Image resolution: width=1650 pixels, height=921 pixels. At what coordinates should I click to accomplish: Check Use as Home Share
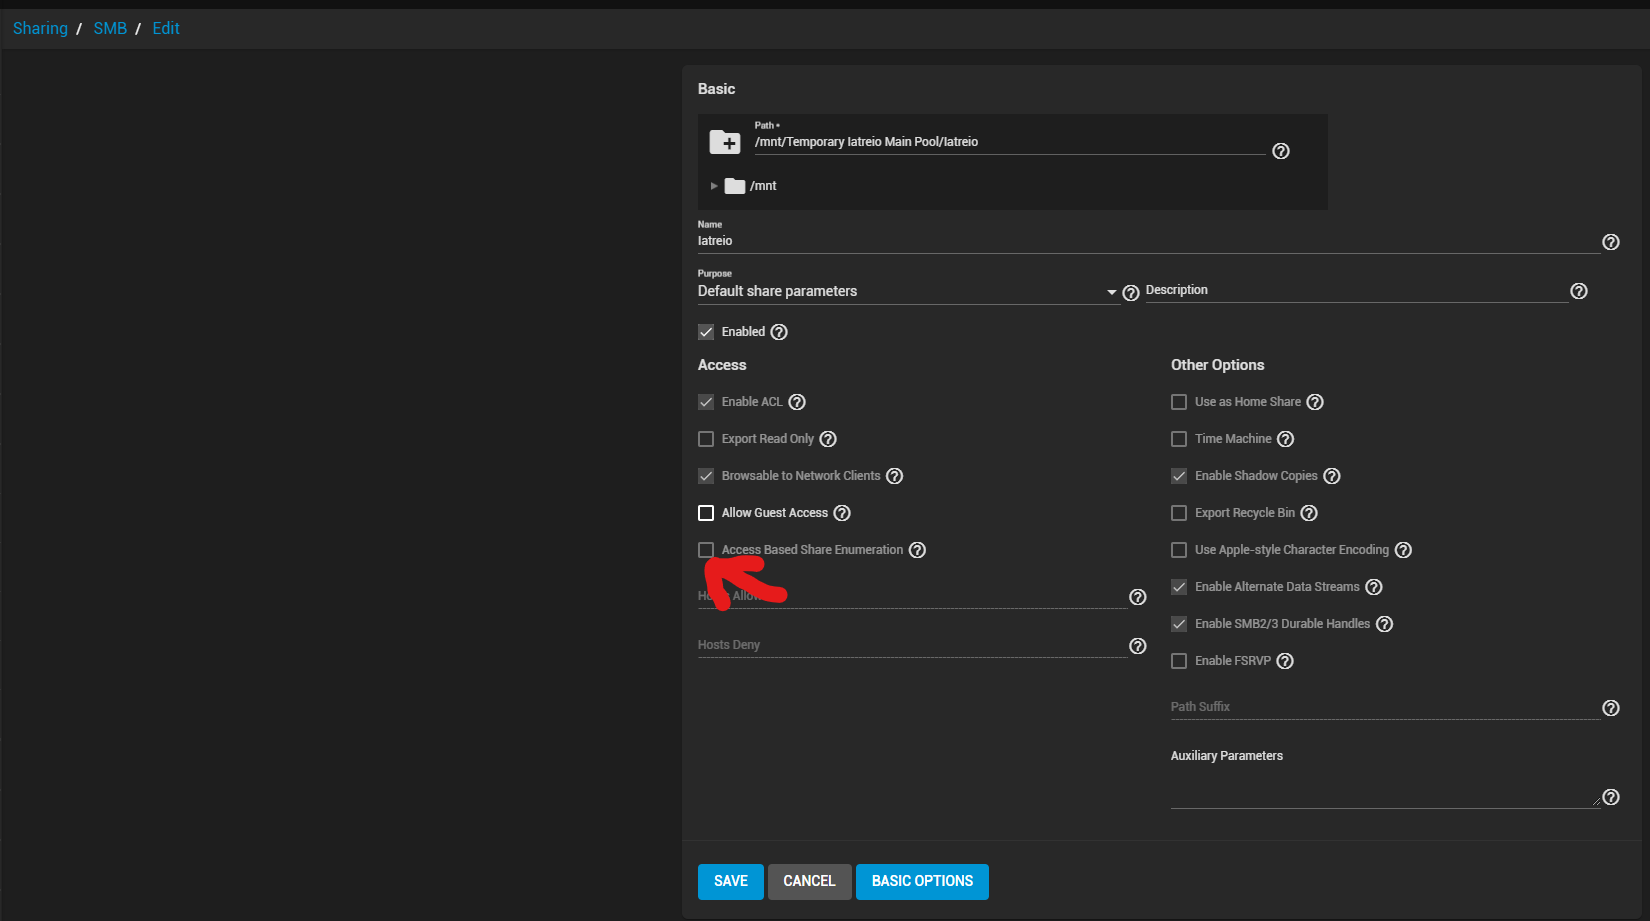click(x=1179, y=402)
